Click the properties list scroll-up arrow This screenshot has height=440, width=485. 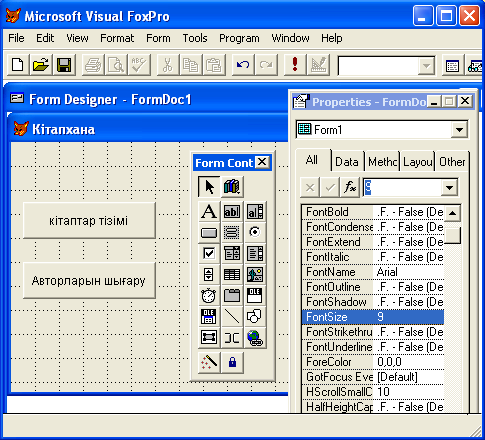452,213
